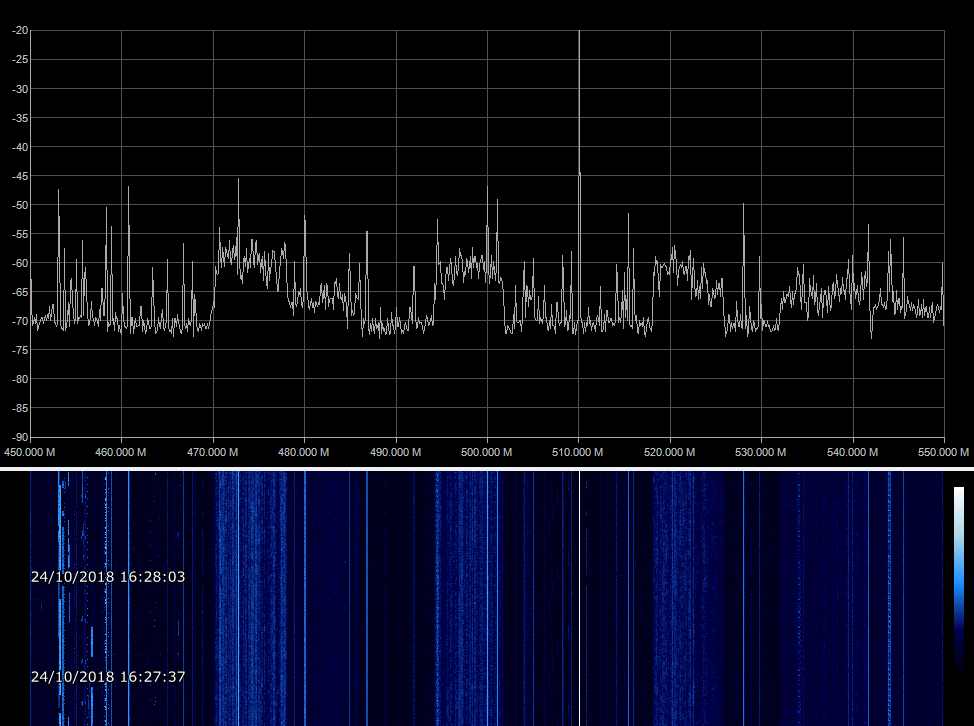This screenshot has height=726, width=974.
Task: Click the 490.000 M frequency label
Action: pos(396,452)
